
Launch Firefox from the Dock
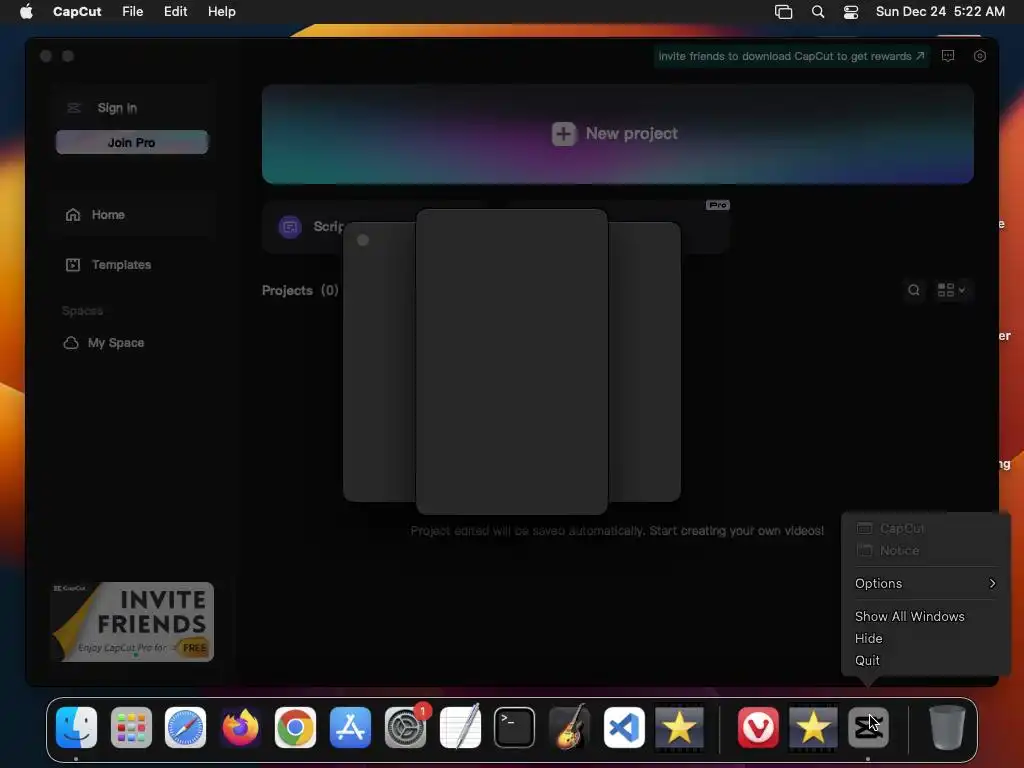point(240,727)
